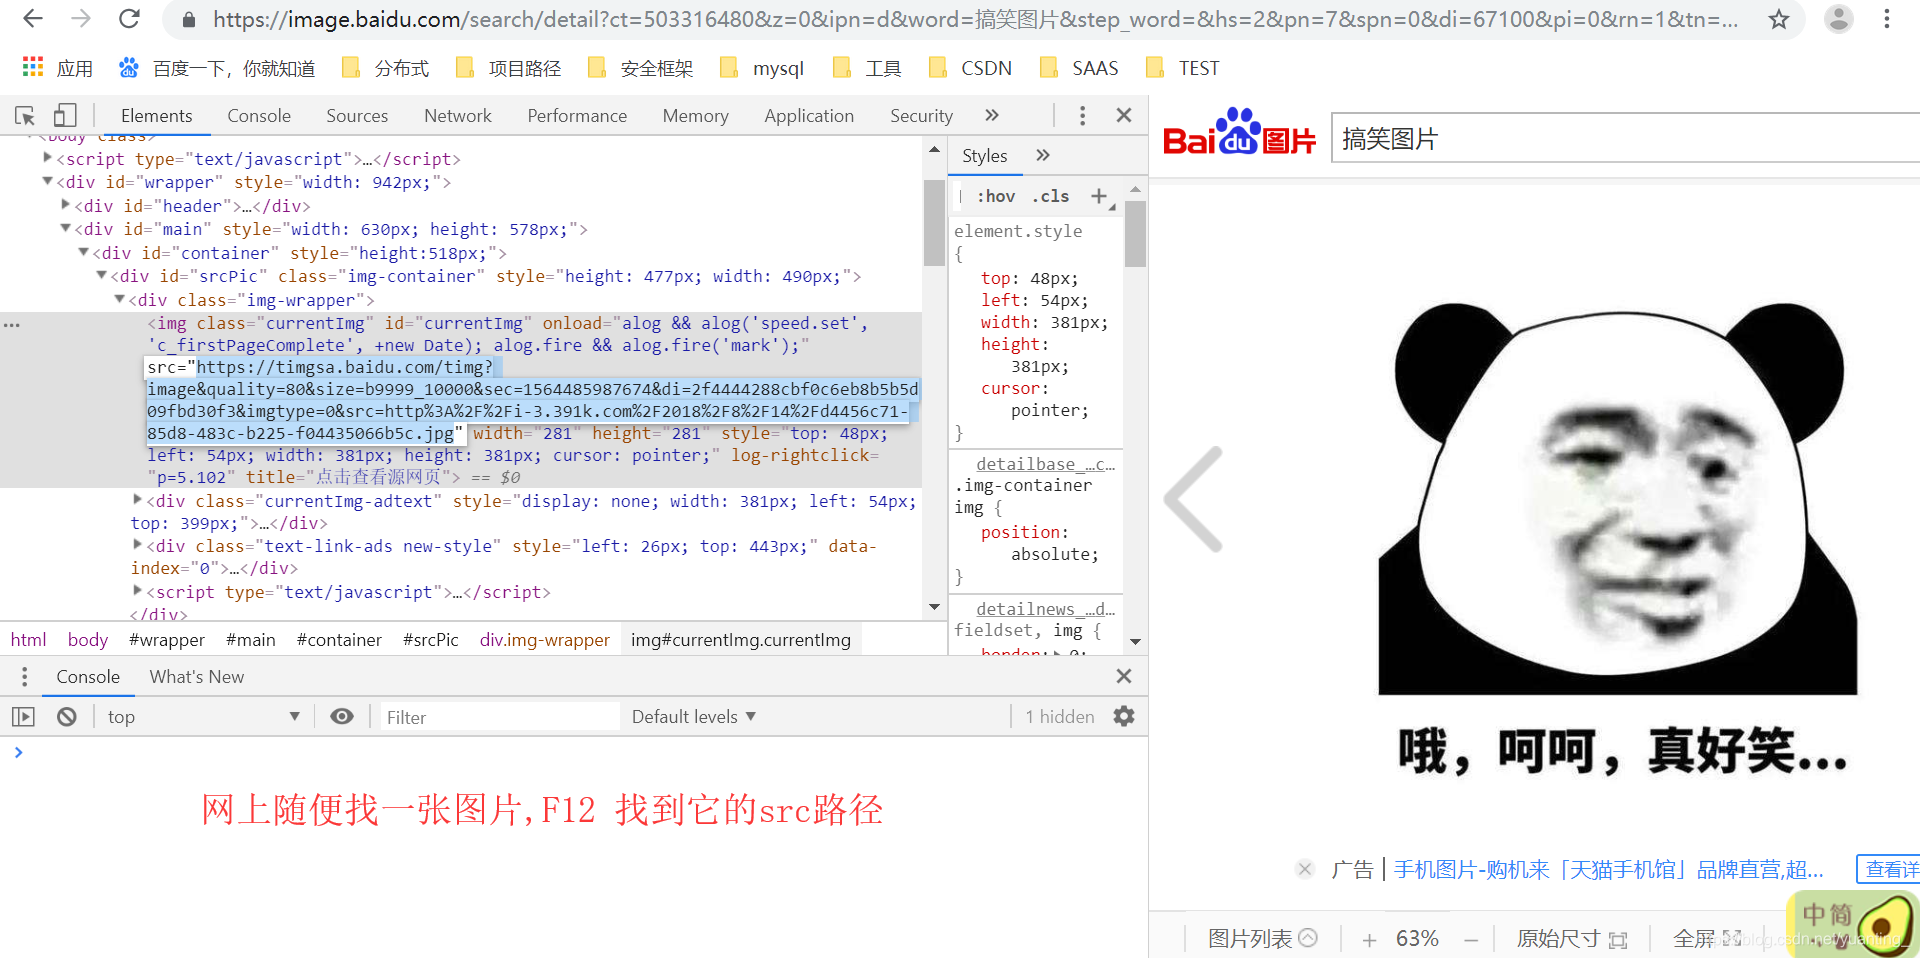Viewport: 1920px width, 958px height.
Task: Expand the div#header tree node
Action: click(x=65, y=205)
